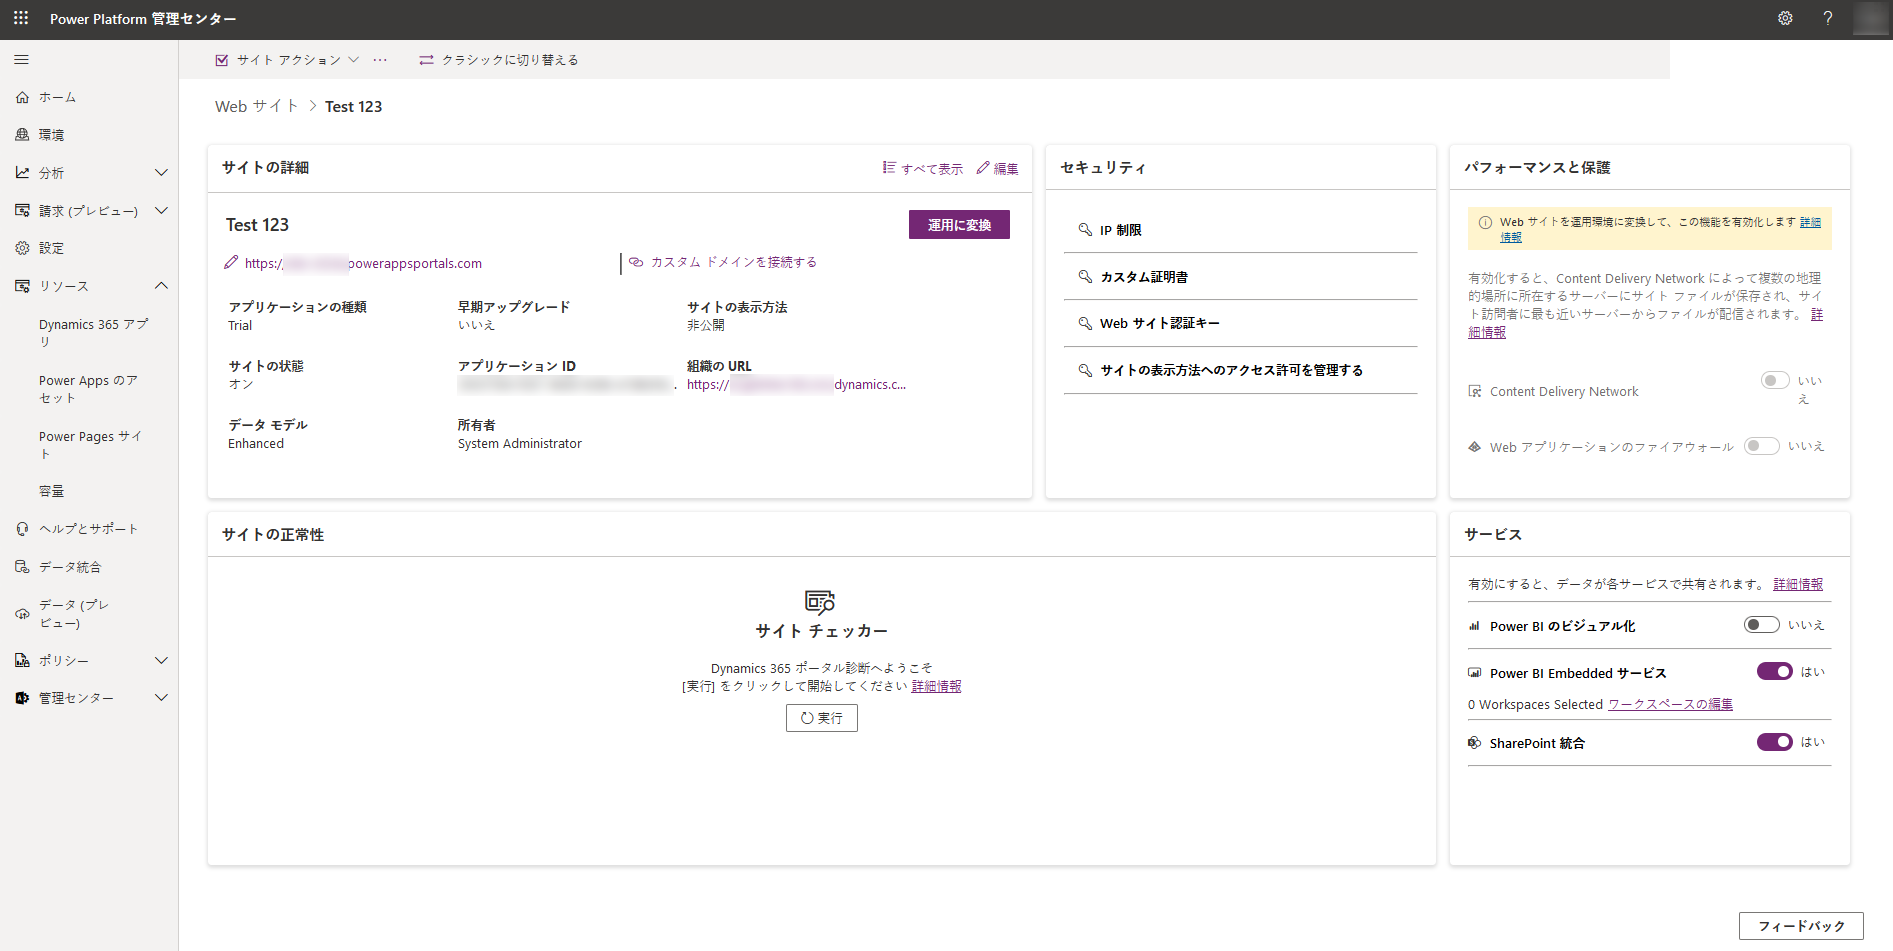Click SharePoint 統合 icon
The width and height of the screenshot is (1893, 951).
click(x=1474, y=743)
